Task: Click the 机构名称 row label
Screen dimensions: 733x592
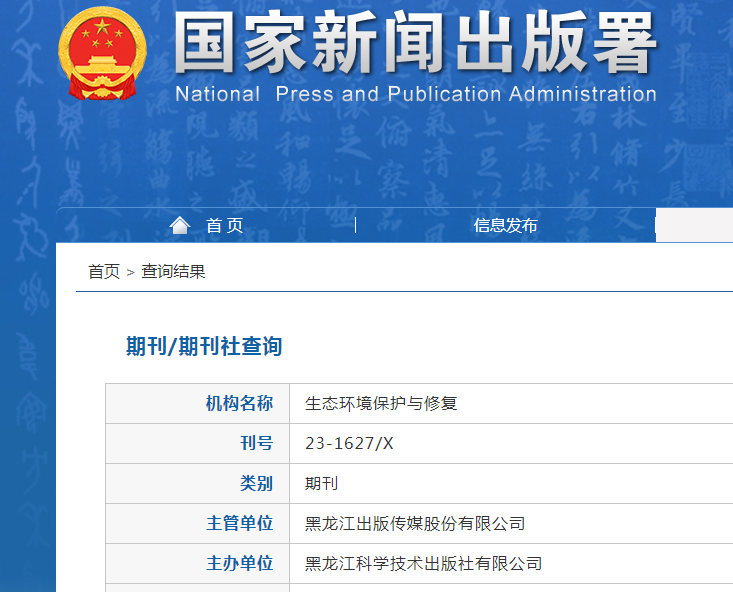Action: (x=239, y=404)
